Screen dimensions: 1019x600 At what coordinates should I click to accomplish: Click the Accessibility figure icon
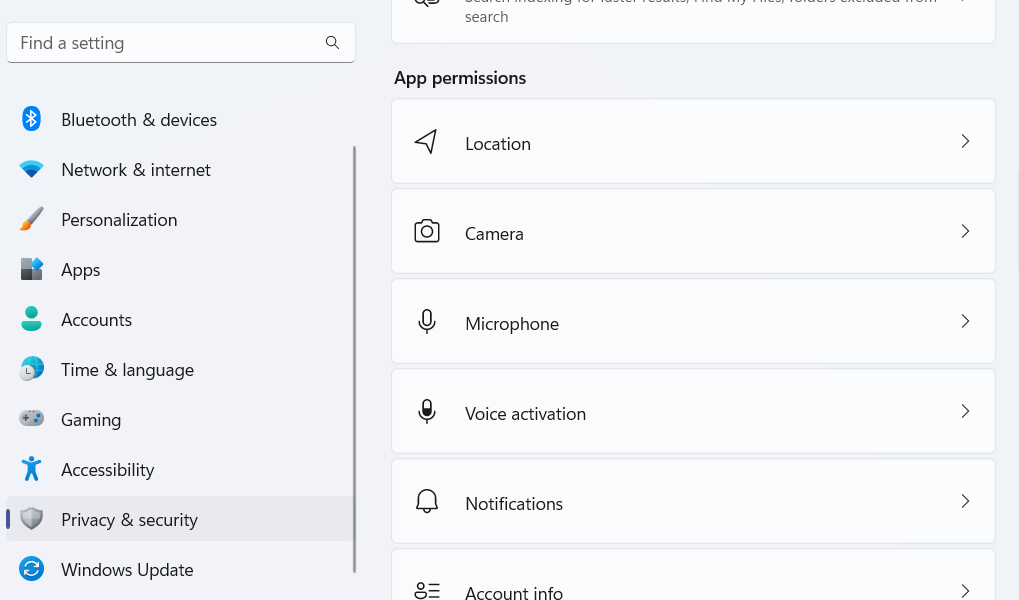(x=31, y=469)
